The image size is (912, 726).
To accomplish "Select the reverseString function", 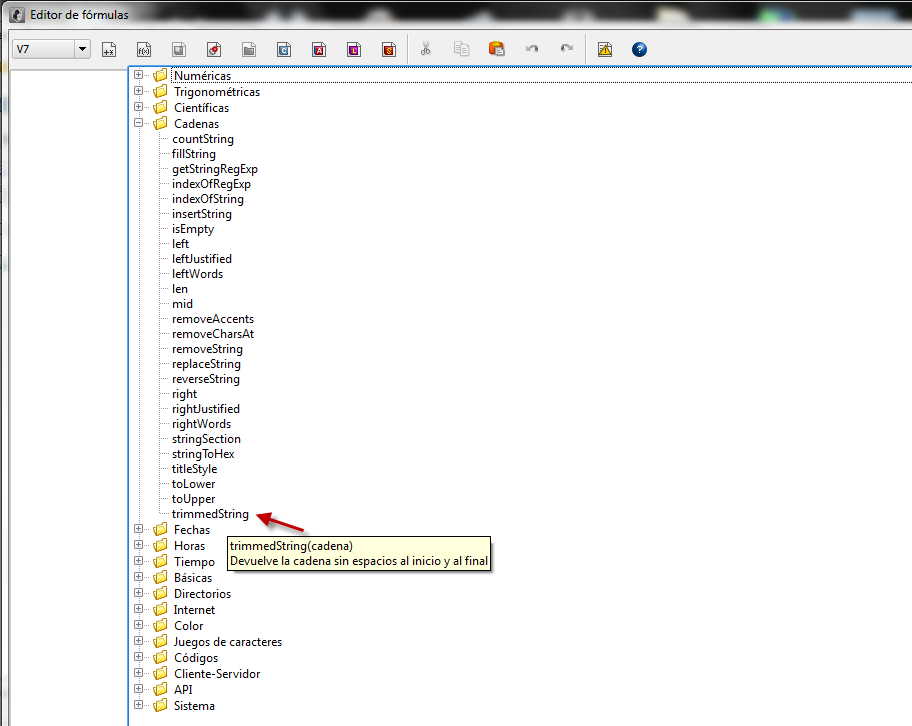I will [205, 379].
